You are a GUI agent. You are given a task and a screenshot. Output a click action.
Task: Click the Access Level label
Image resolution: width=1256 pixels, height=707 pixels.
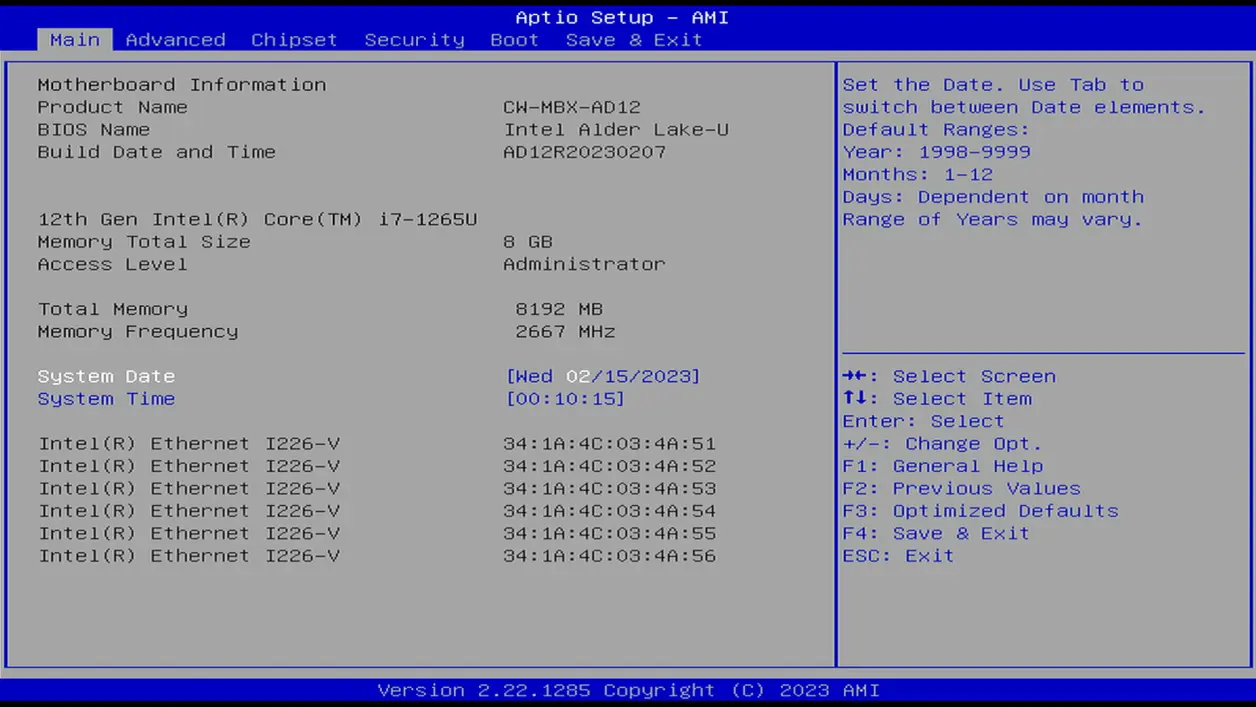tap(112, 264)
